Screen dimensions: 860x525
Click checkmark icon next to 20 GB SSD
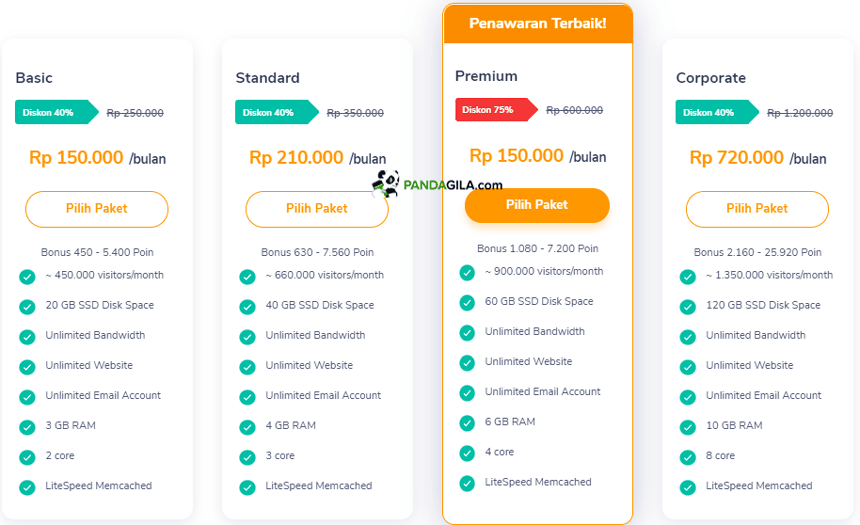[x=27, y=307]
